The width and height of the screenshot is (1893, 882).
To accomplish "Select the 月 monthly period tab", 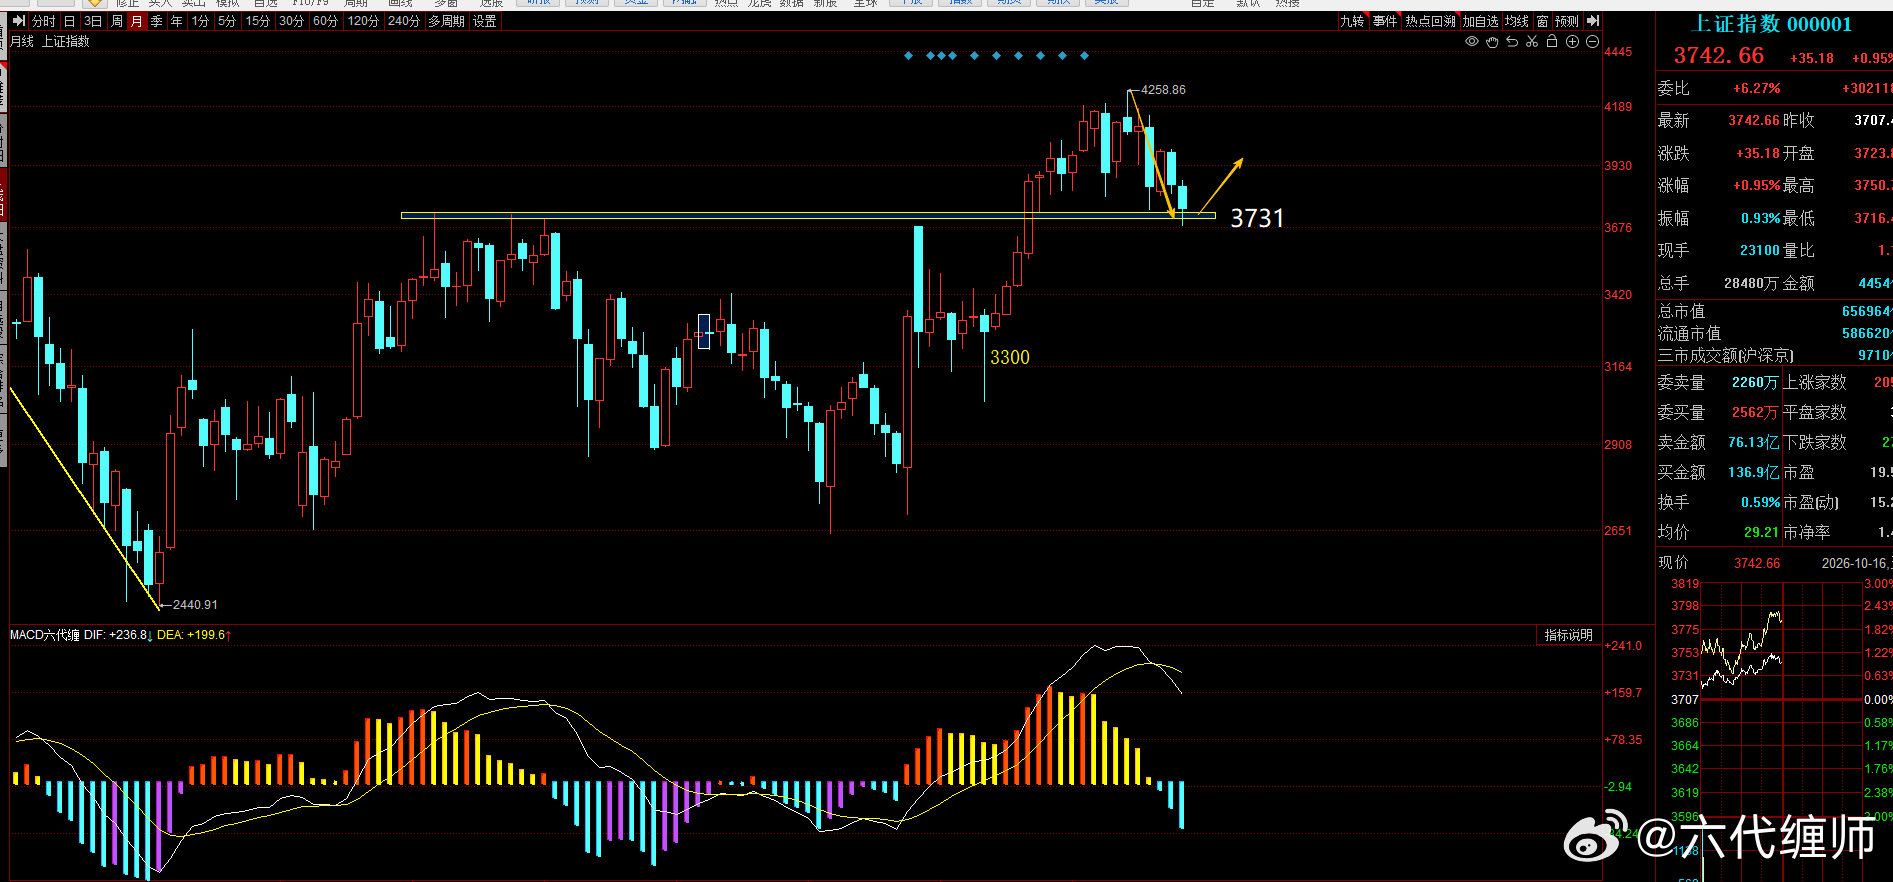I will (137, 21).
